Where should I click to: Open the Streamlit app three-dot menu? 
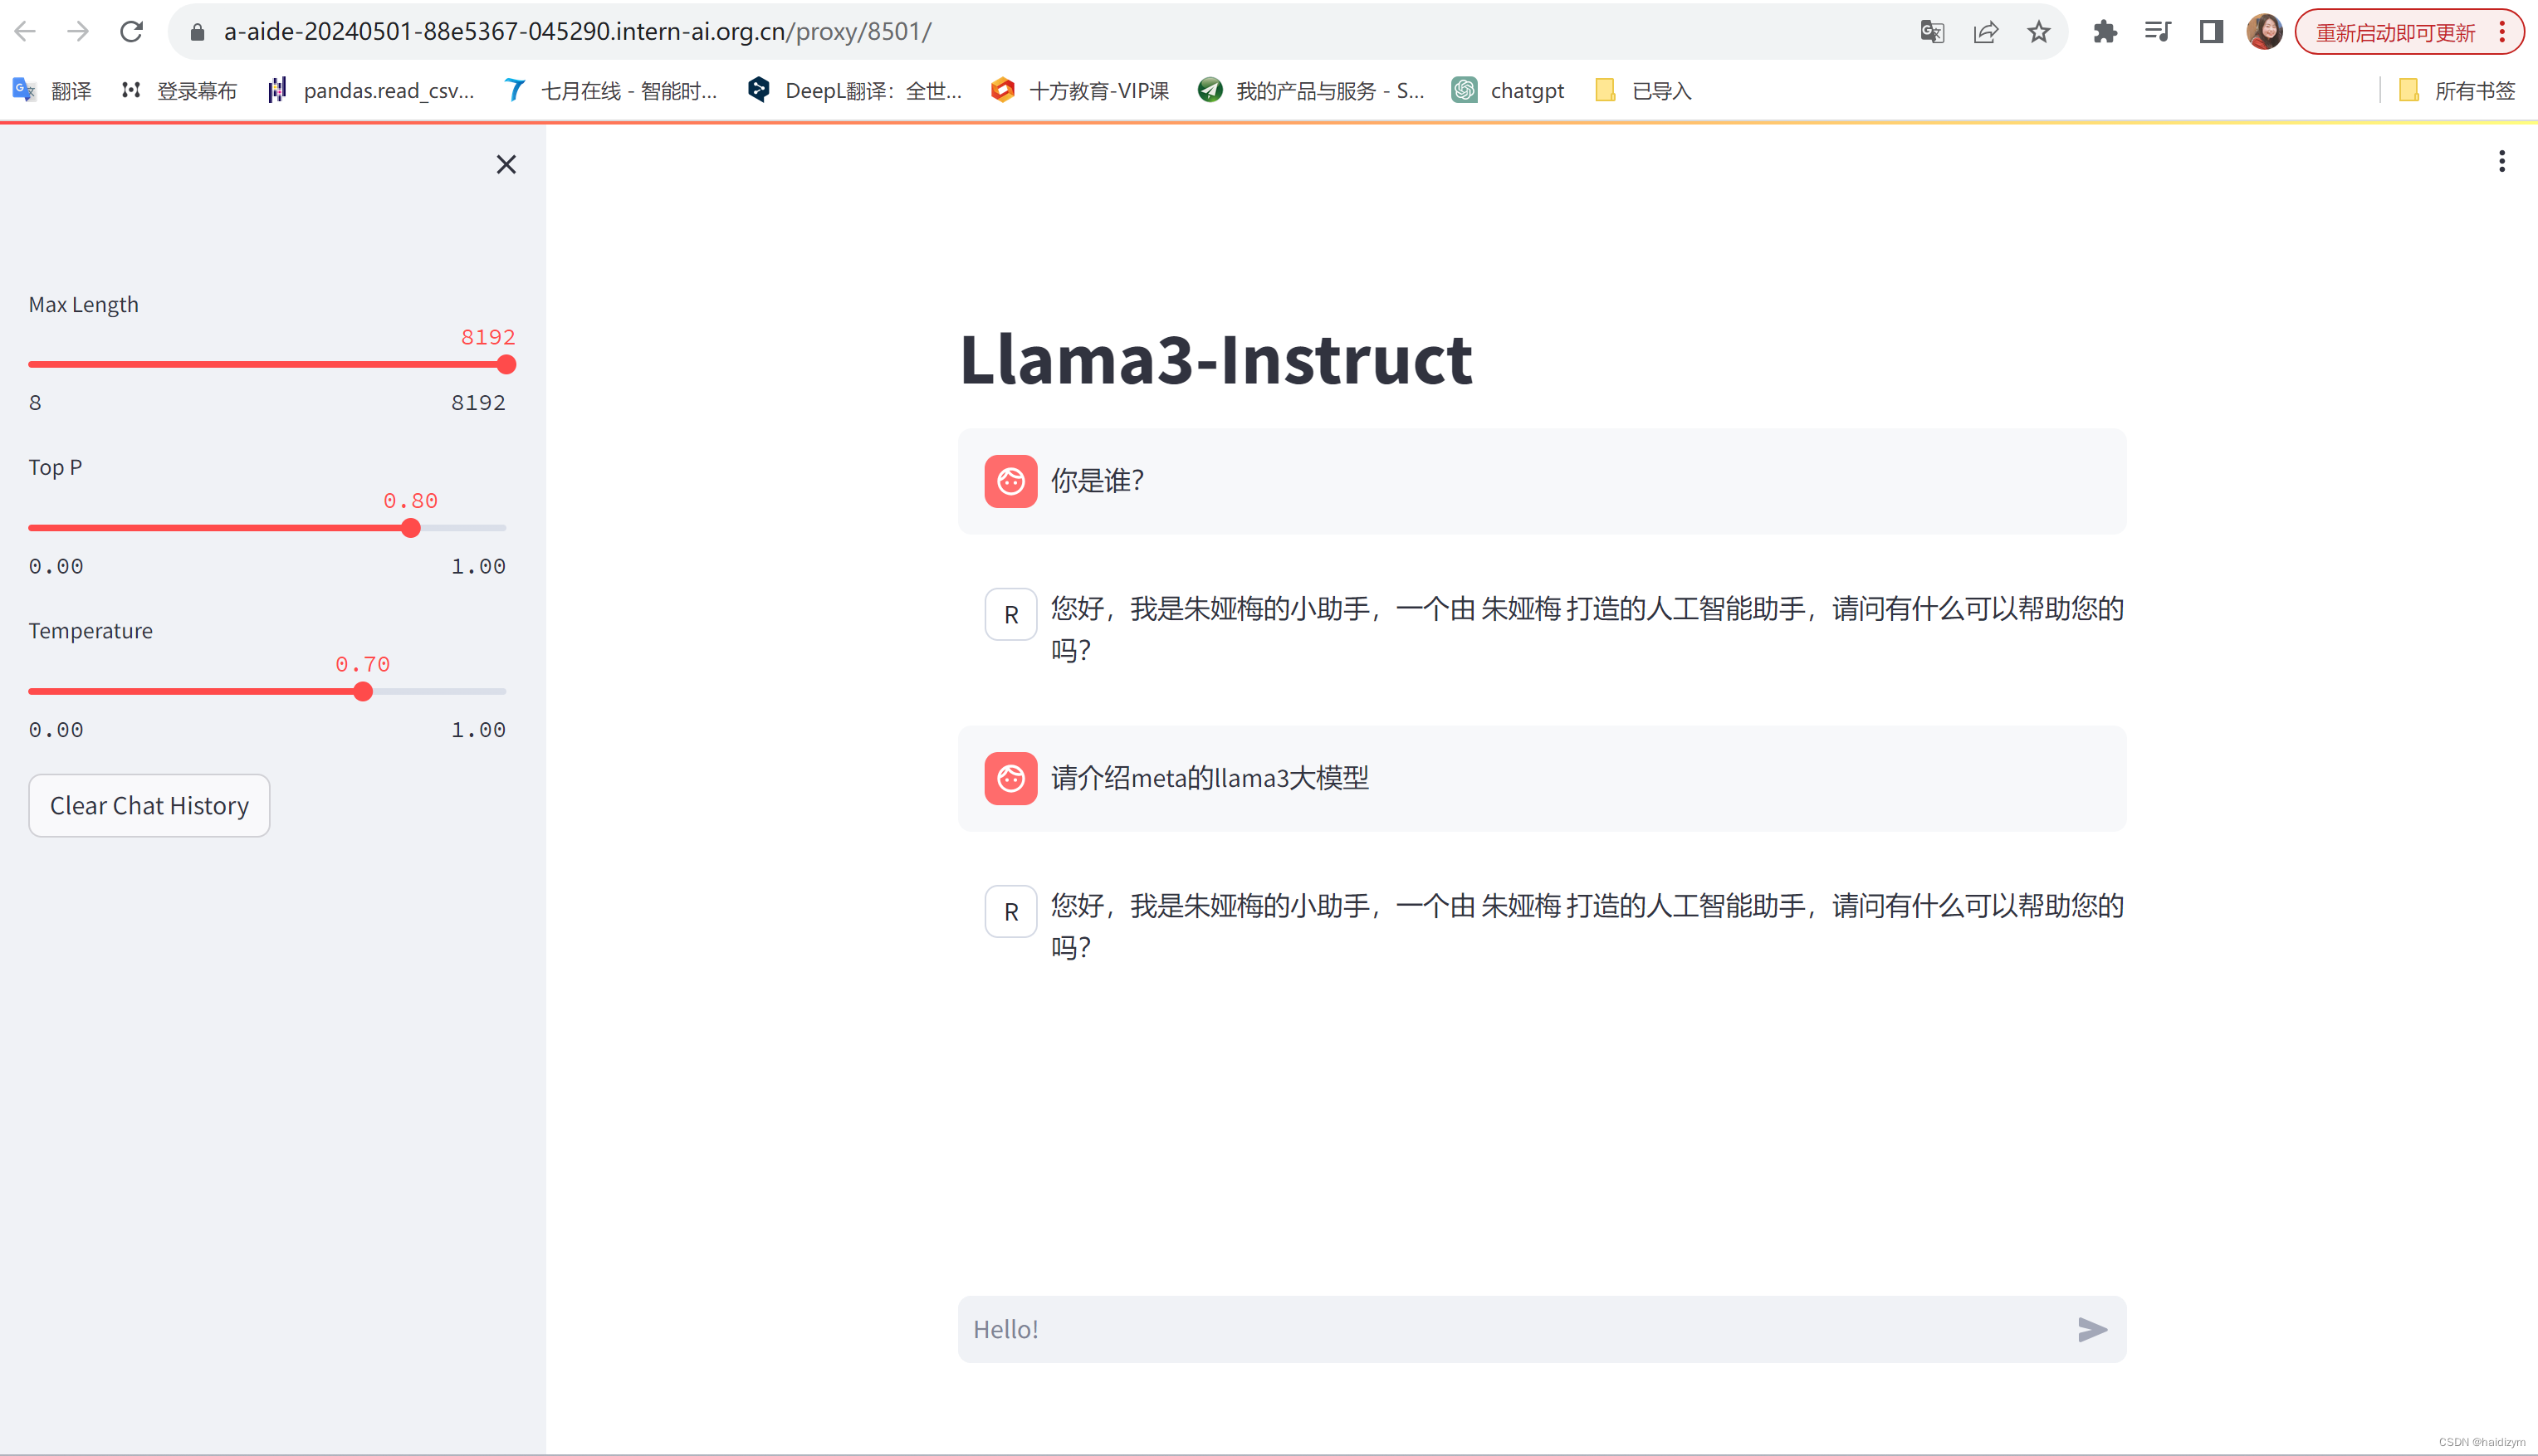(x=2502, y=161)
